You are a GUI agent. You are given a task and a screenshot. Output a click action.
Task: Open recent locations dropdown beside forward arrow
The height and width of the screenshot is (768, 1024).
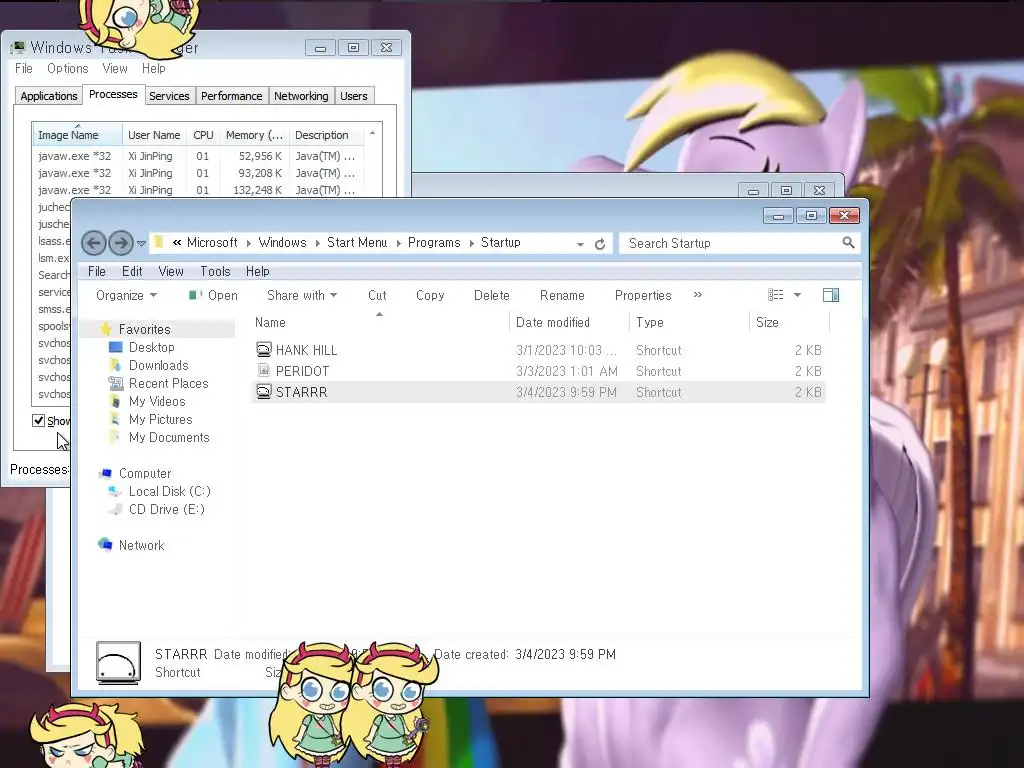point(141,244)
